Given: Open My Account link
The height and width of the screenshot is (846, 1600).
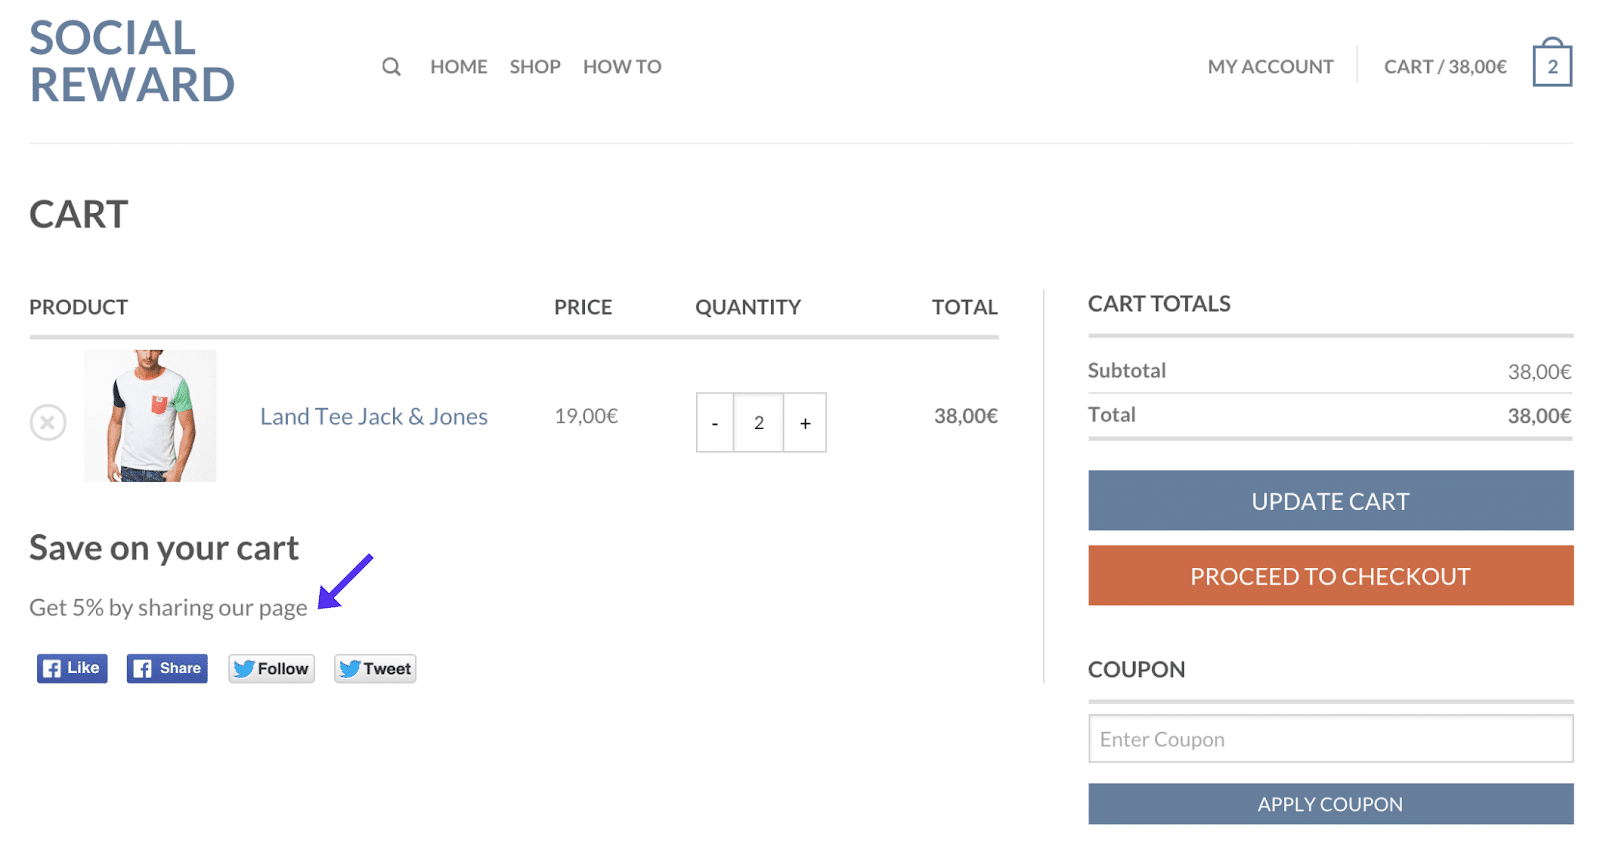Looking at the screenshot, I should pos(1270,67).
